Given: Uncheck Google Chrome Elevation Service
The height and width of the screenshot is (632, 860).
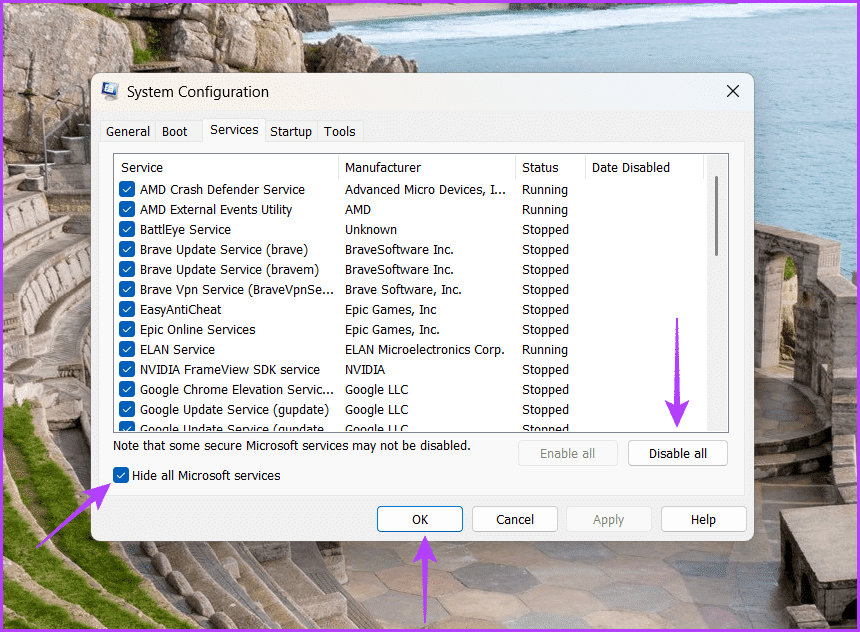Looking at the screenshot, I should (127, 390).
